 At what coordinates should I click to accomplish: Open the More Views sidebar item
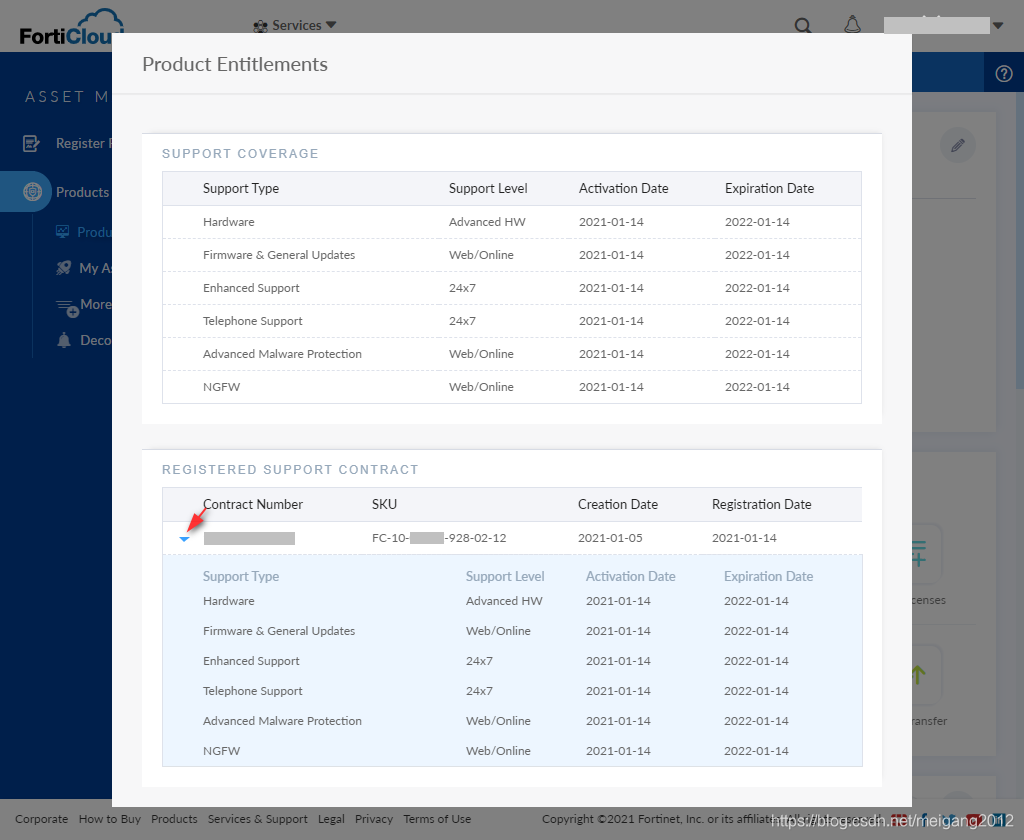point(84,304)
